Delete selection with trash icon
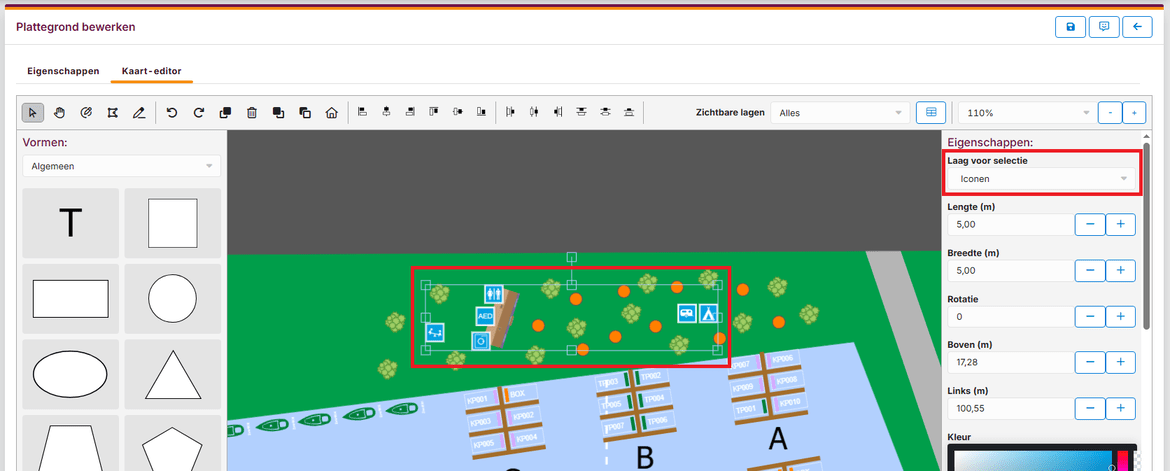This screenshot has width=1170, height=471. click(252, 113)
